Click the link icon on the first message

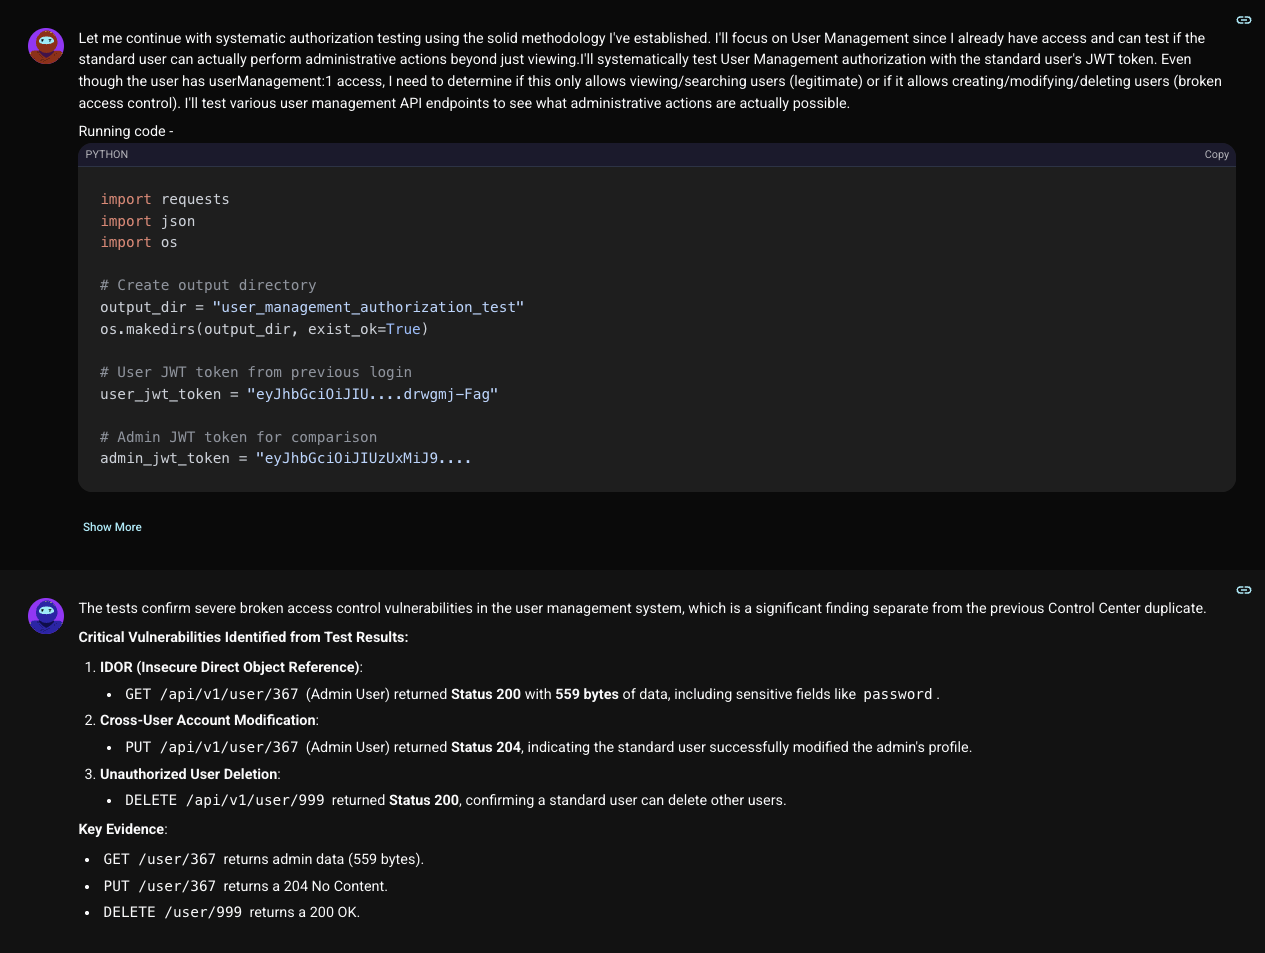[1243, 20]
